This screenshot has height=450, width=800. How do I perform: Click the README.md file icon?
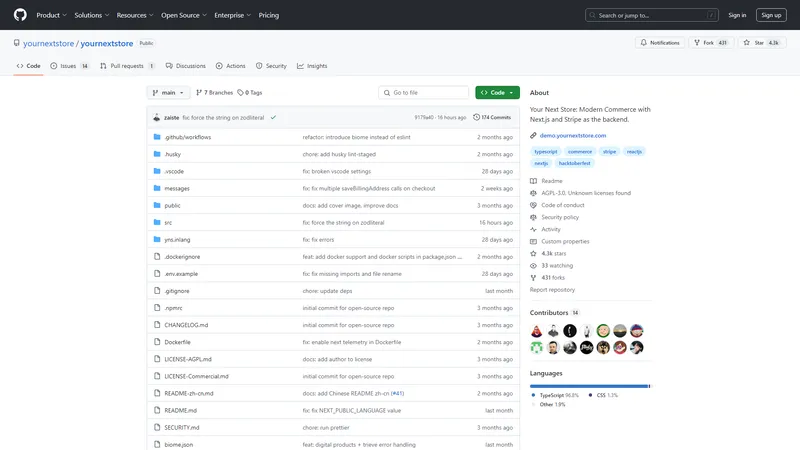[x=157, y=410]
